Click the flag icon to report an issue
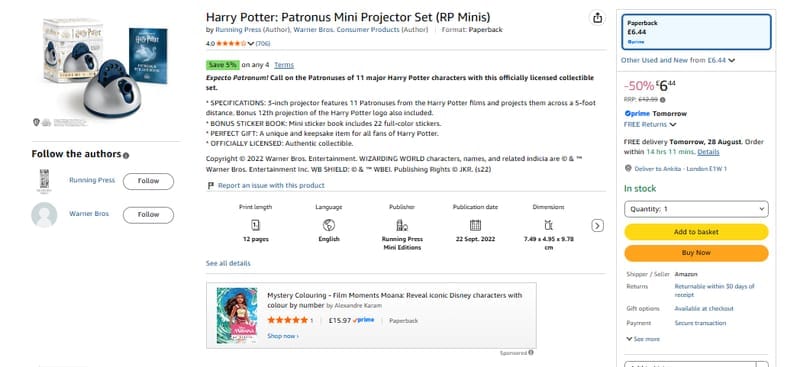This screenshot has width=800, height=367. (x=210, y=185)
